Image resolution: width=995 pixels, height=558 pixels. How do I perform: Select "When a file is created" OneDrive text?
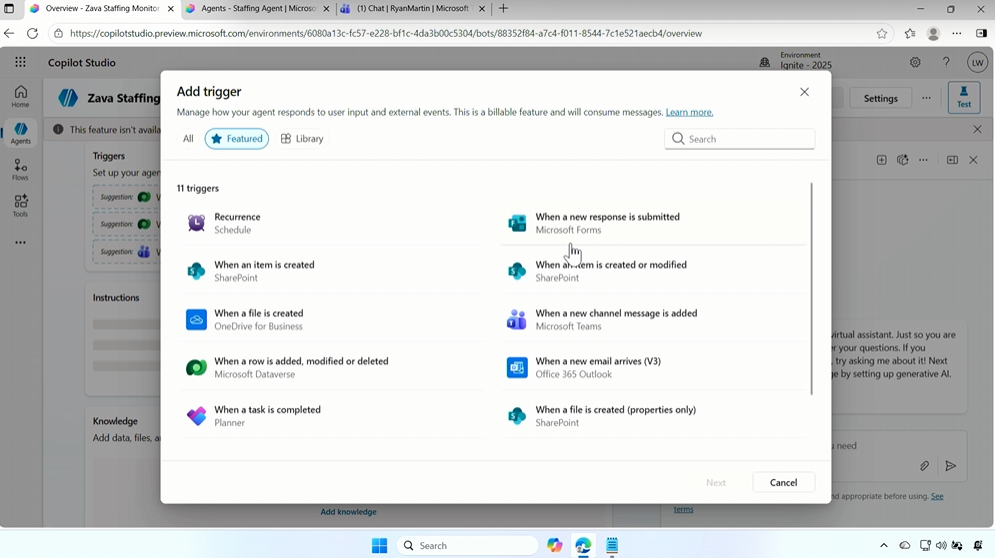pyautogui.click(x=259, y=313)
